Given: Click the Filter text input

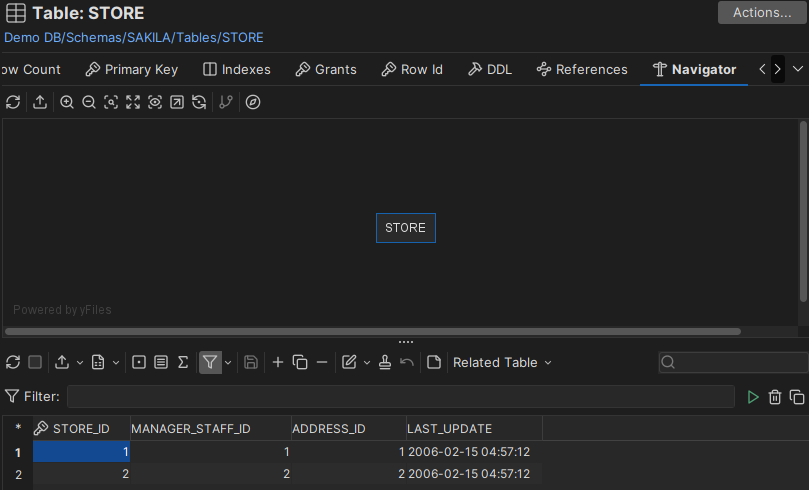Looking at the screenshot, I should (401, 397).
